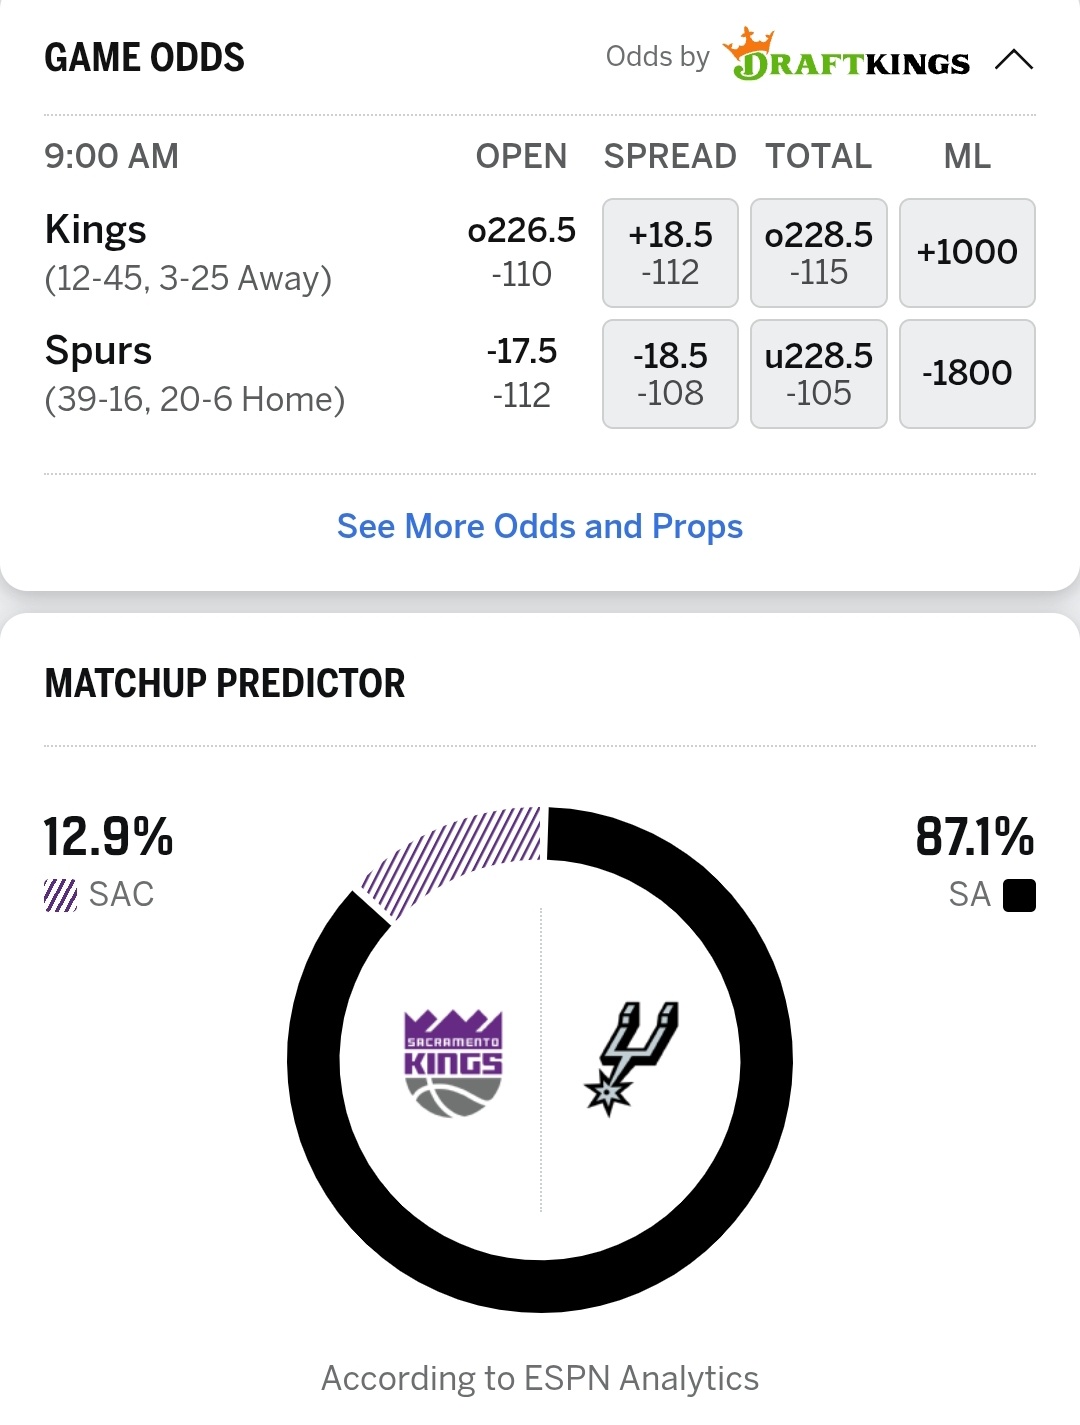Select Kings spread +18.5 -112
This screenshot has width=1080, height=1425.
point(670,253)
